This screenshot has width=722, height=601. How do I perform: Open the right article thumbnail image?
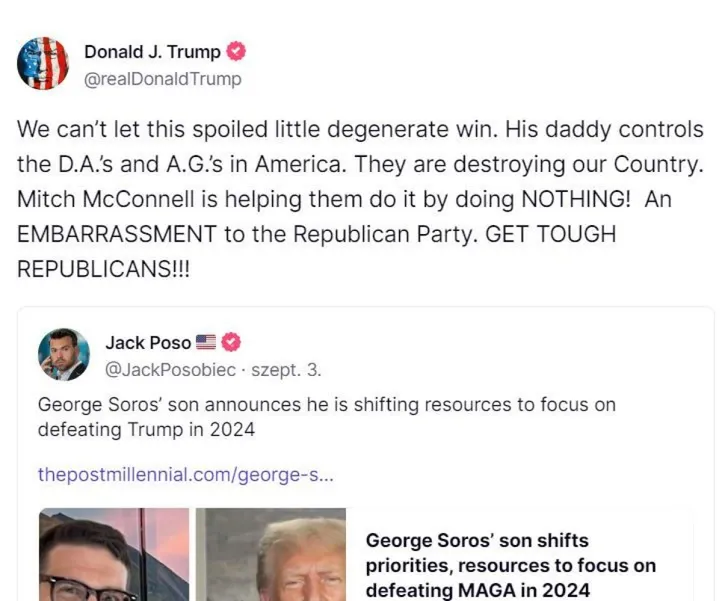click(x=271, y=555)
